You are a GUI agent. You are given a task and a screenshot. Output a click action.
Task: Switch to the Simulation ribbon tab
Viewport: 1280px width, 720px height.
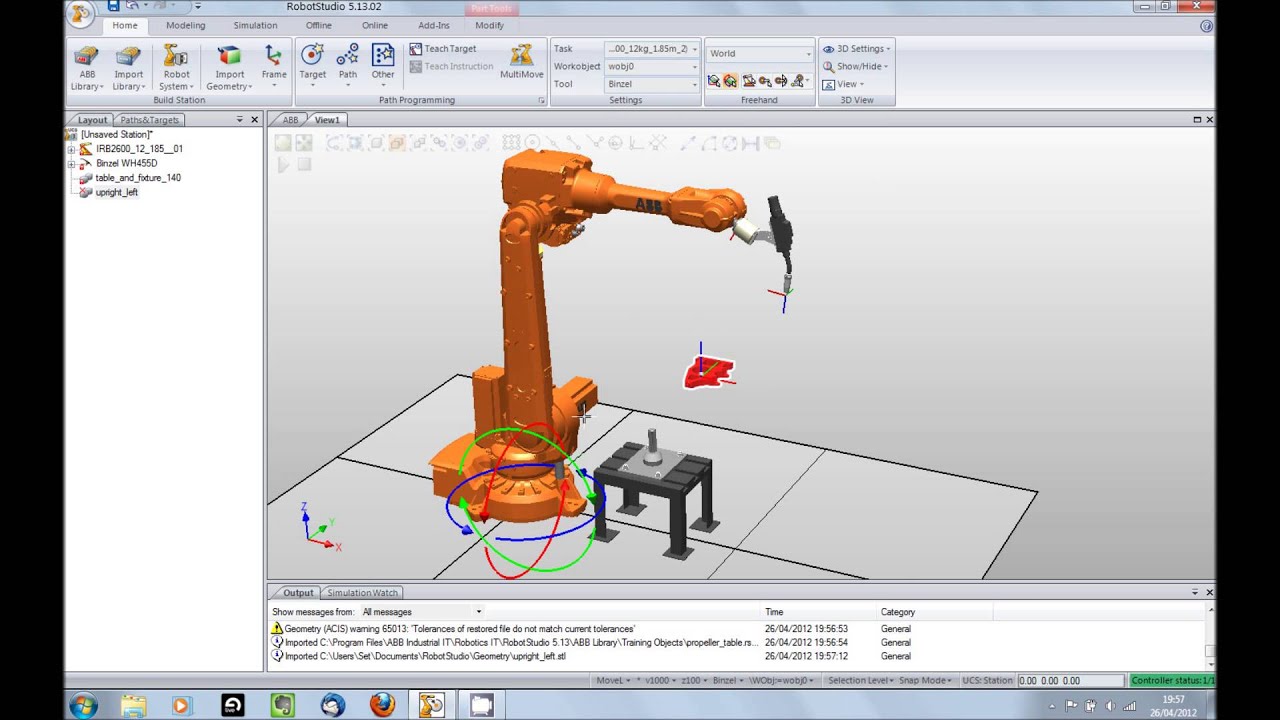click(255, 26)
